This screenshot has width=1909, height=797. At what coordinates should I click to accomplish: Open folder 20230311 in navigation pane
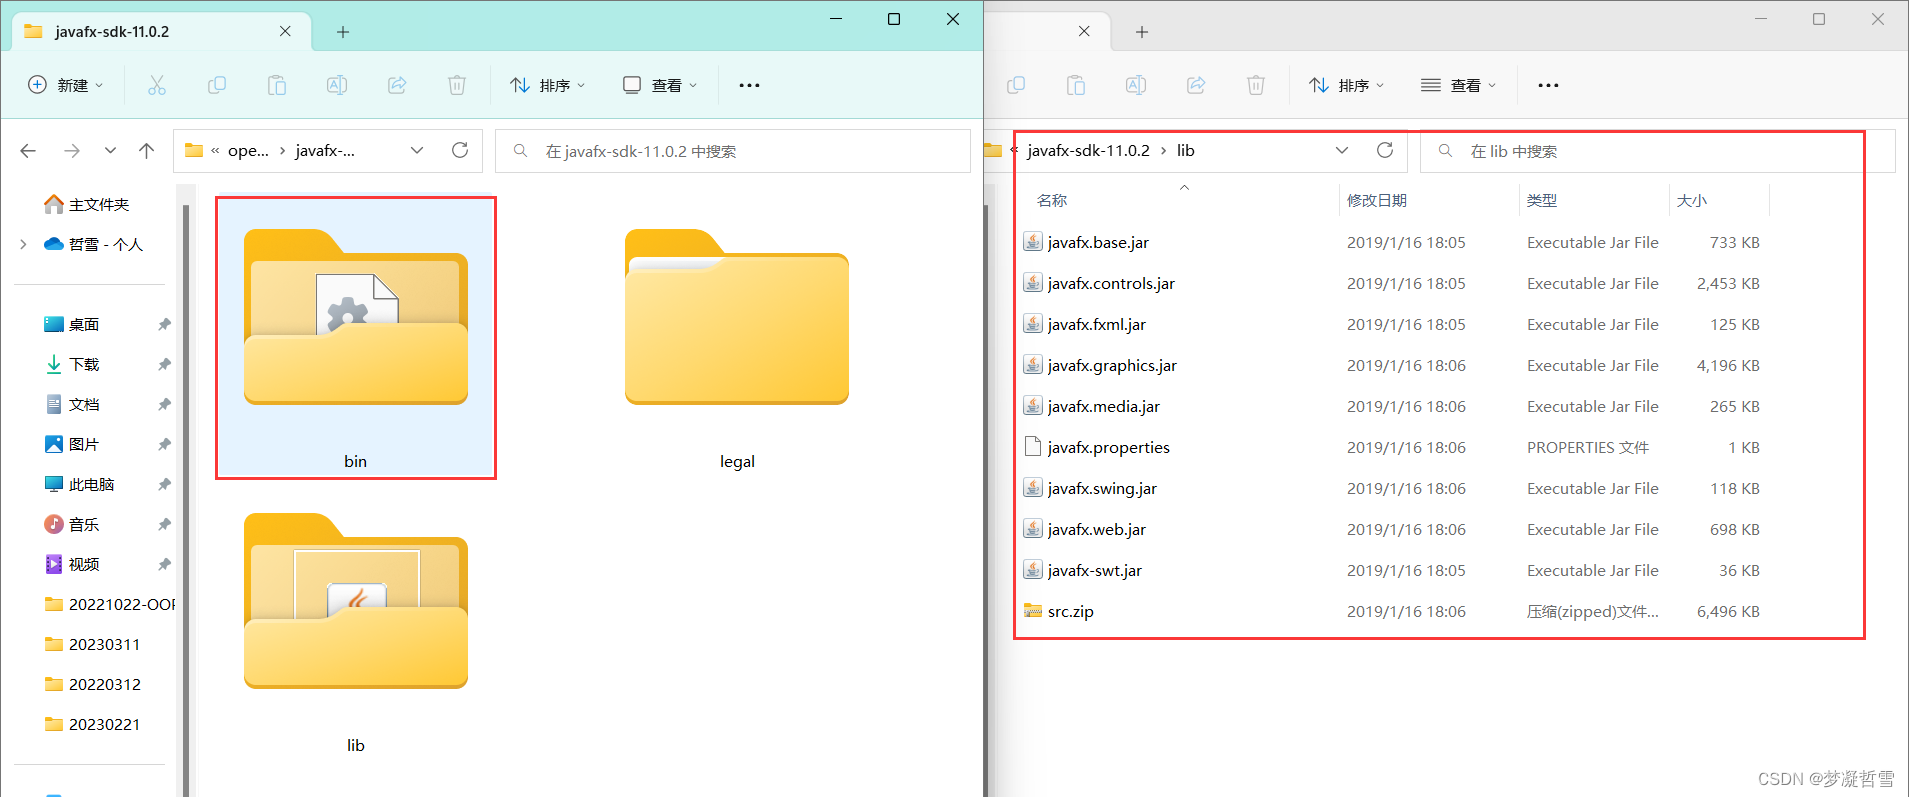(x=93, y=644)
